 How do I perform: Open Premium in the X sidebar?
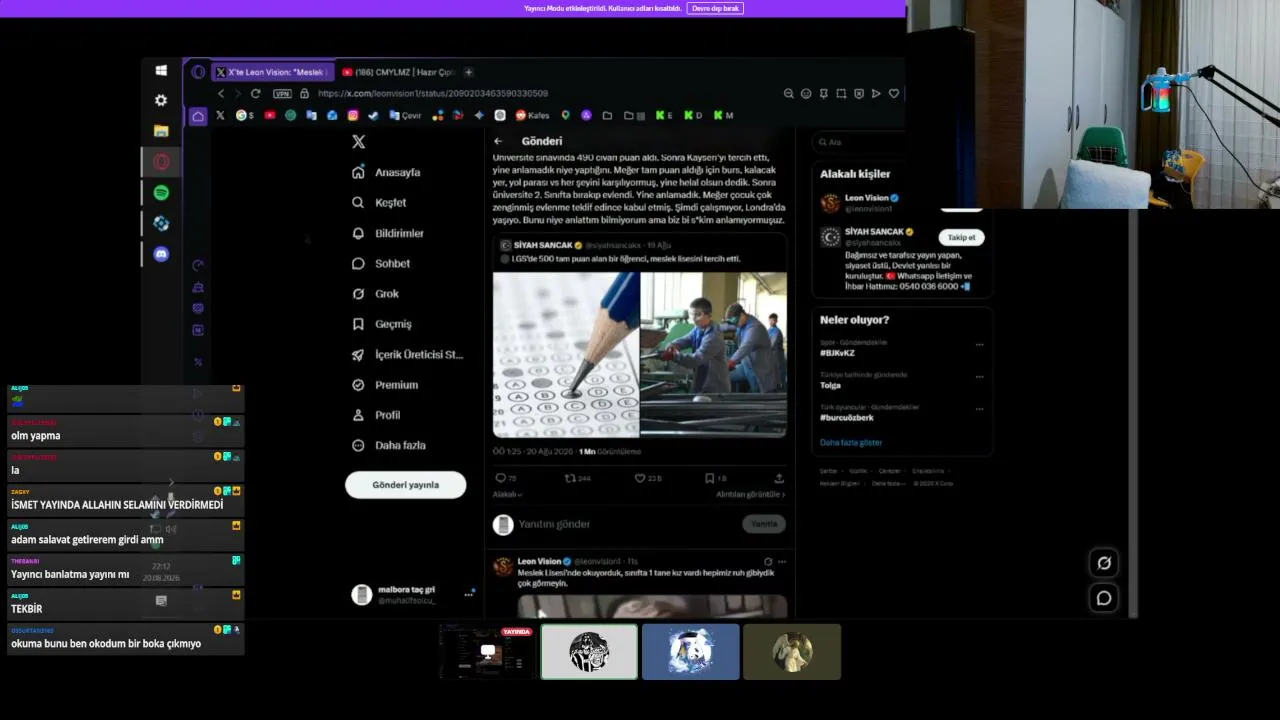[x=385, y=384]
